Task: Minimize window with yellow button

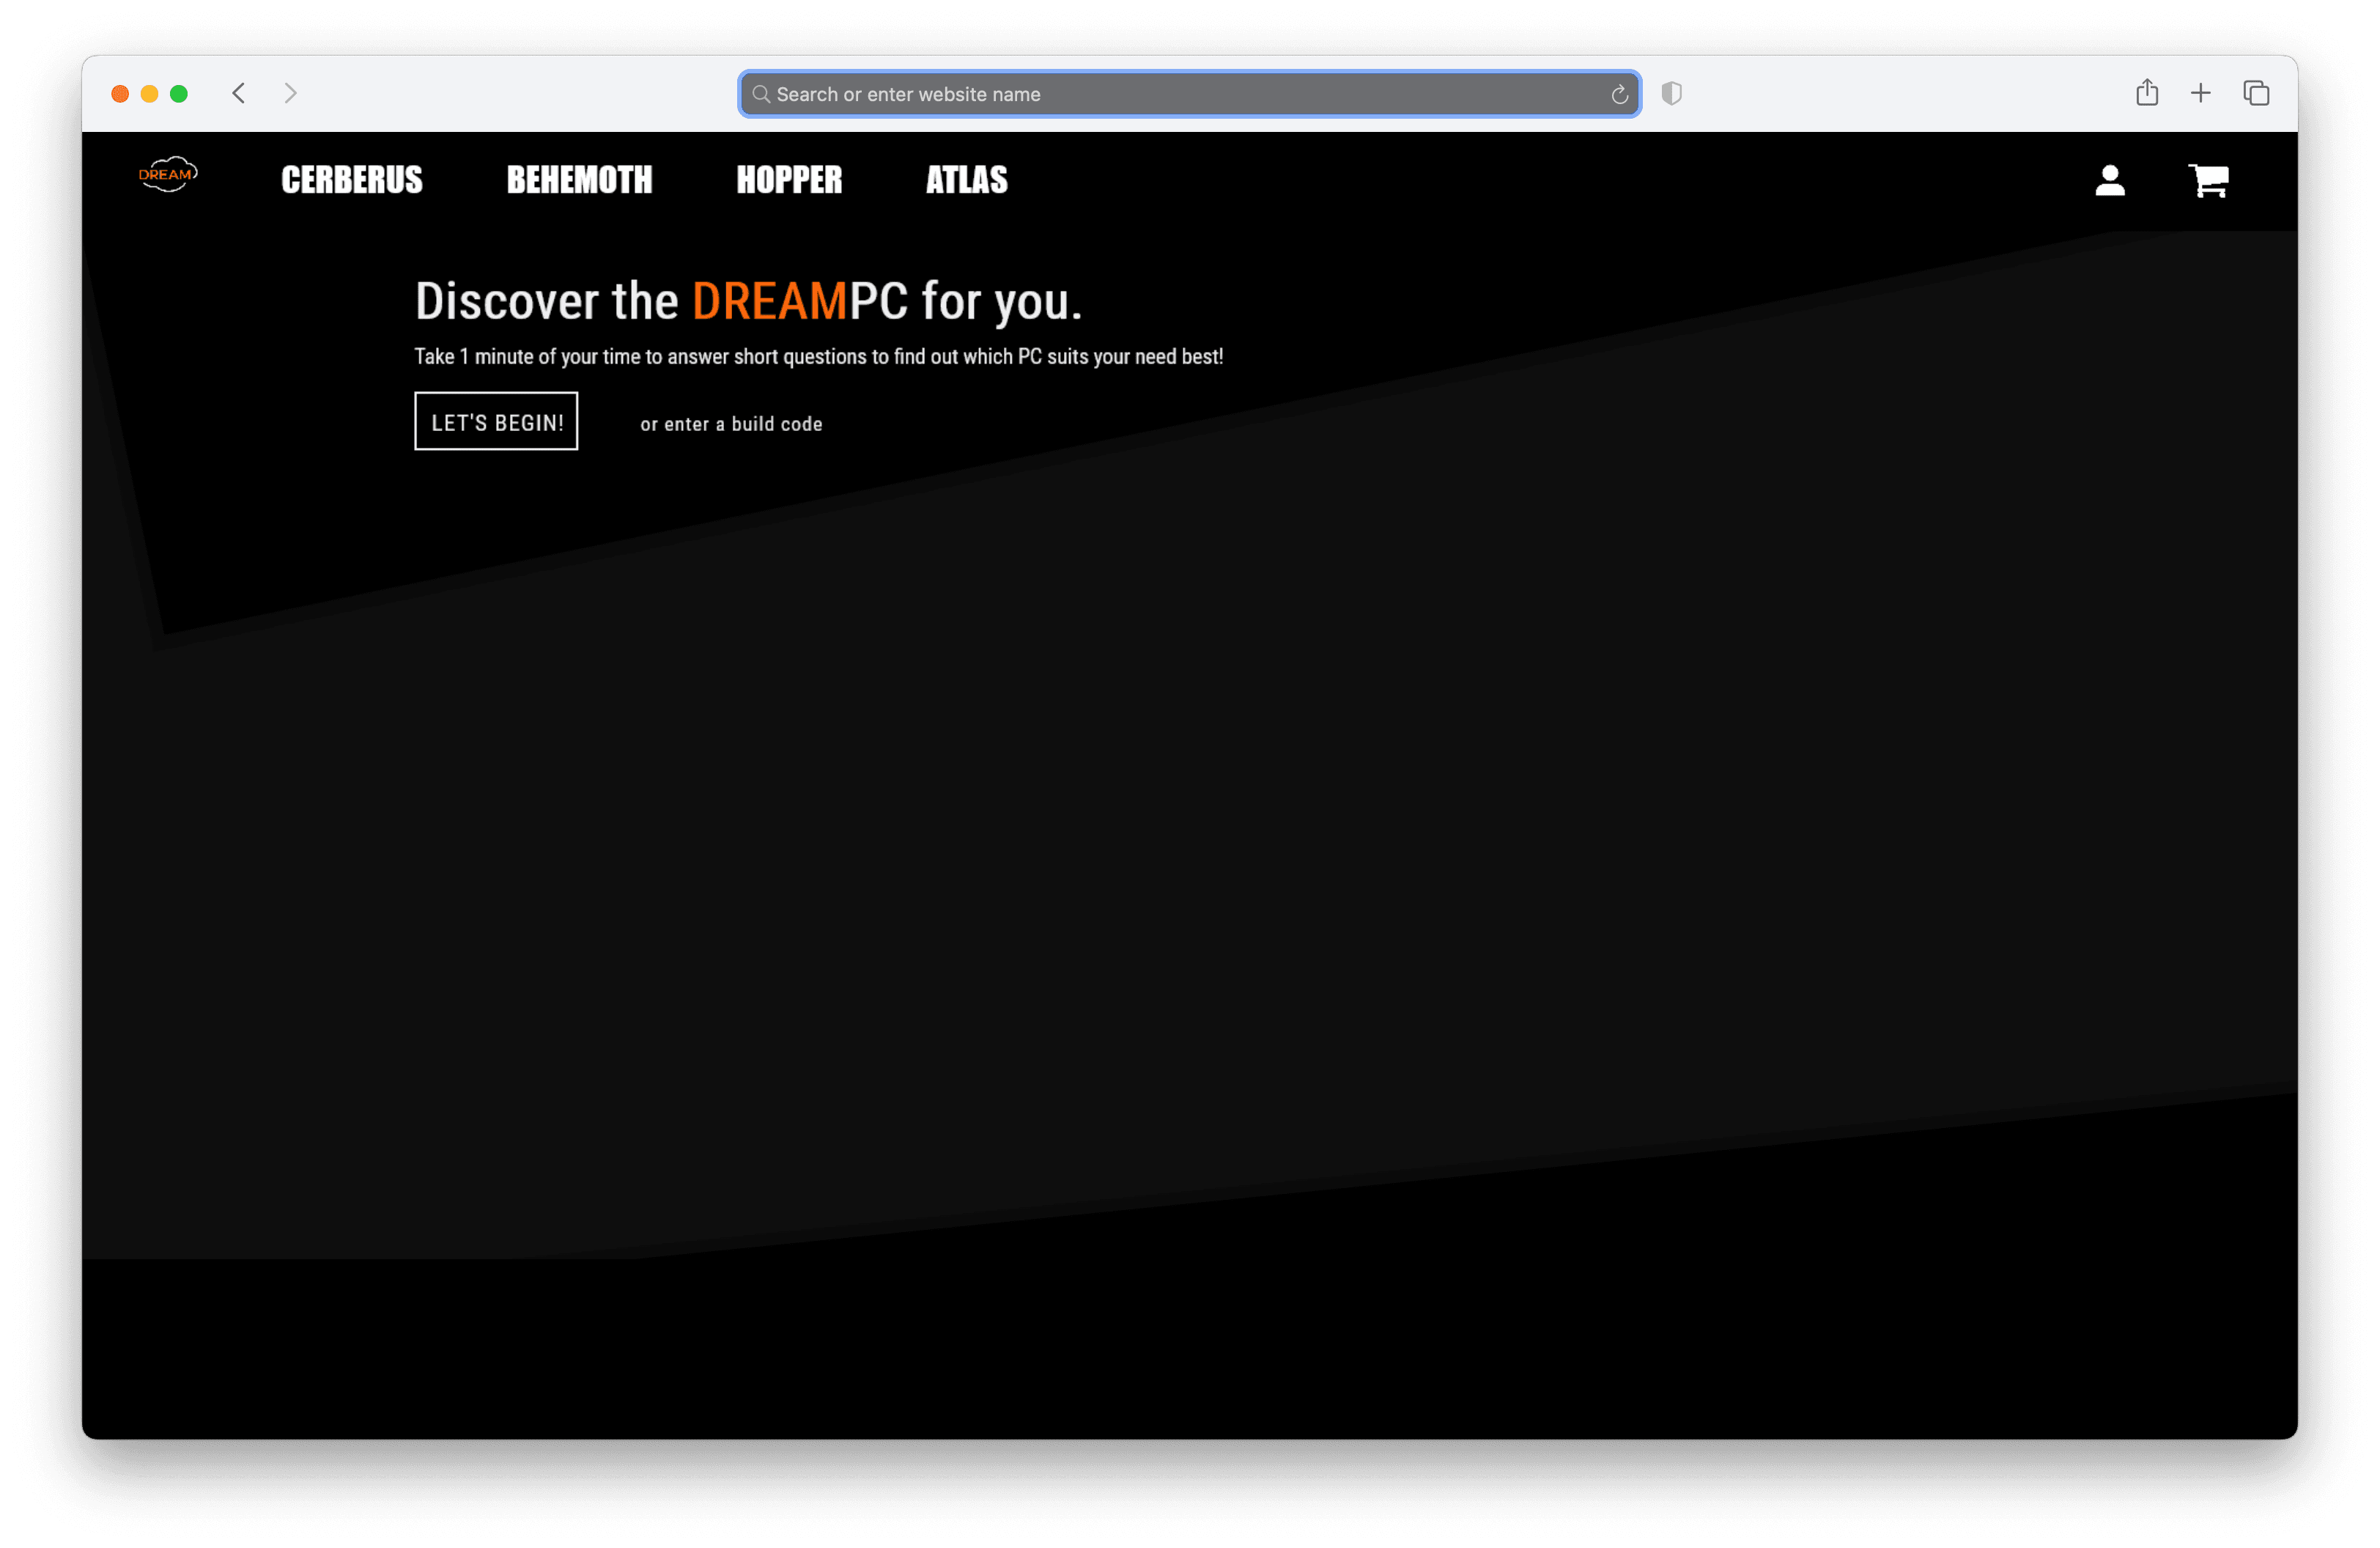Action: 150,94
